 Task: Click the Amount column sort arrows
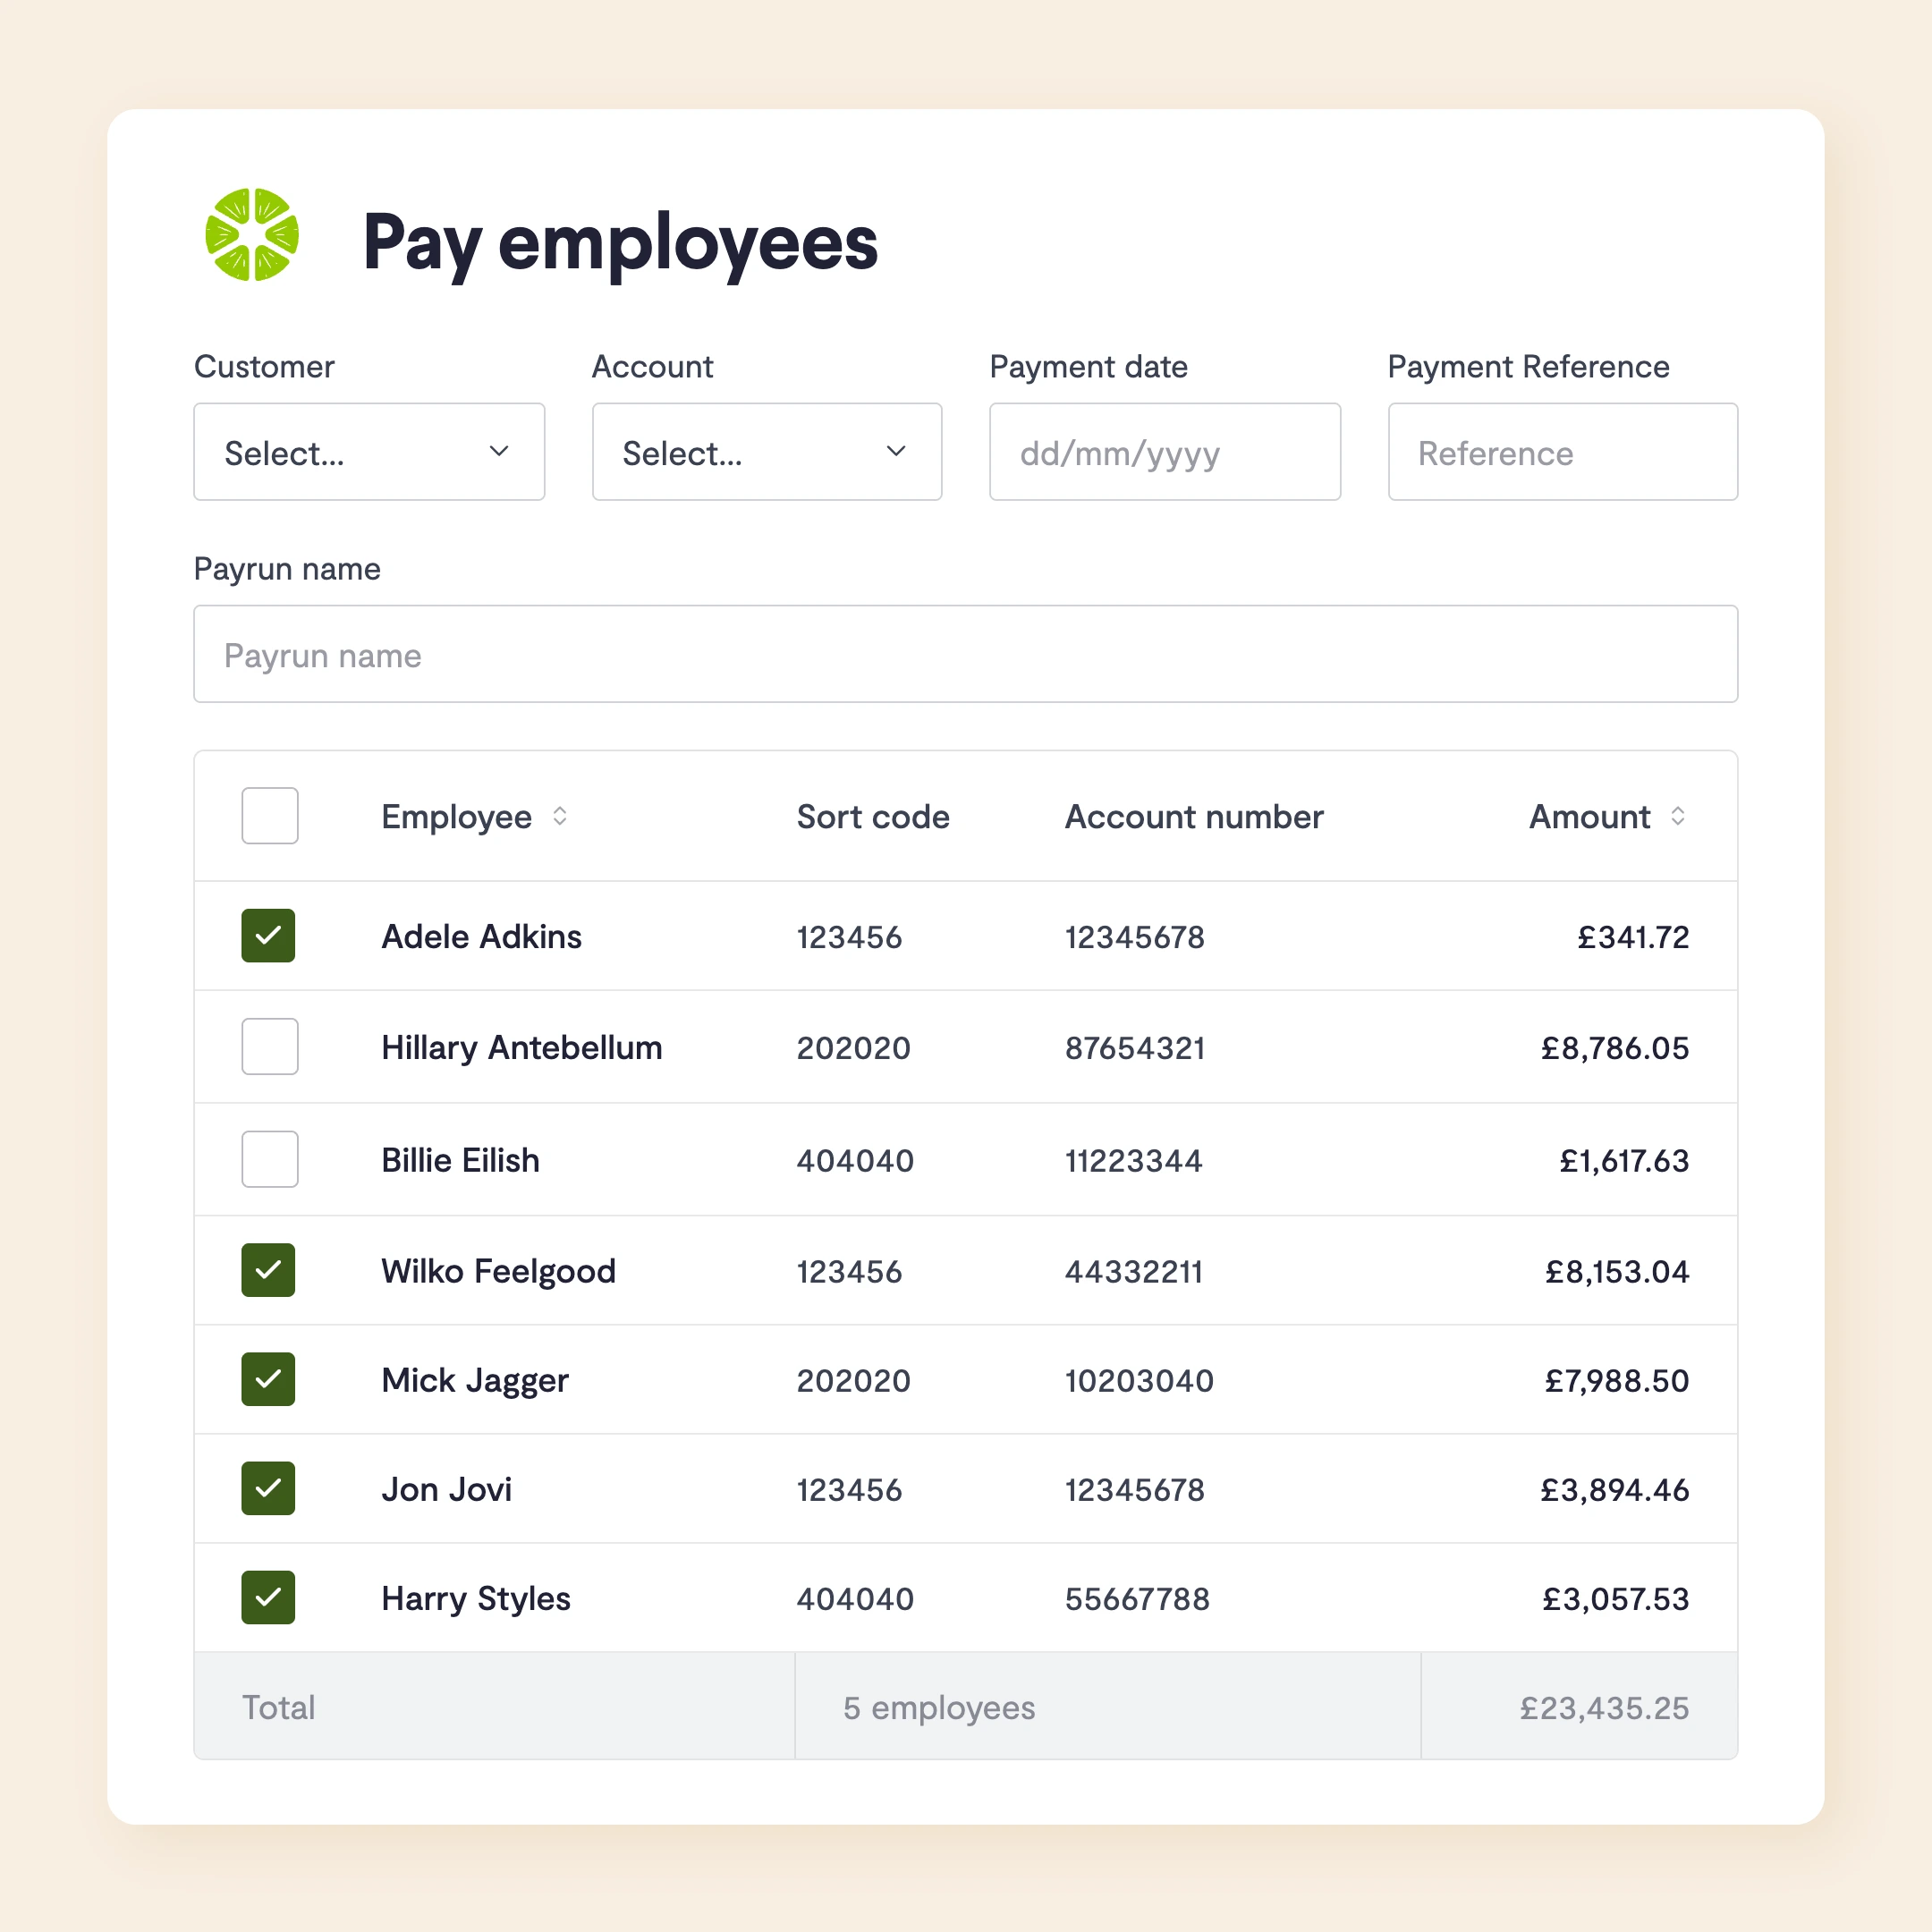point(1678,816)
